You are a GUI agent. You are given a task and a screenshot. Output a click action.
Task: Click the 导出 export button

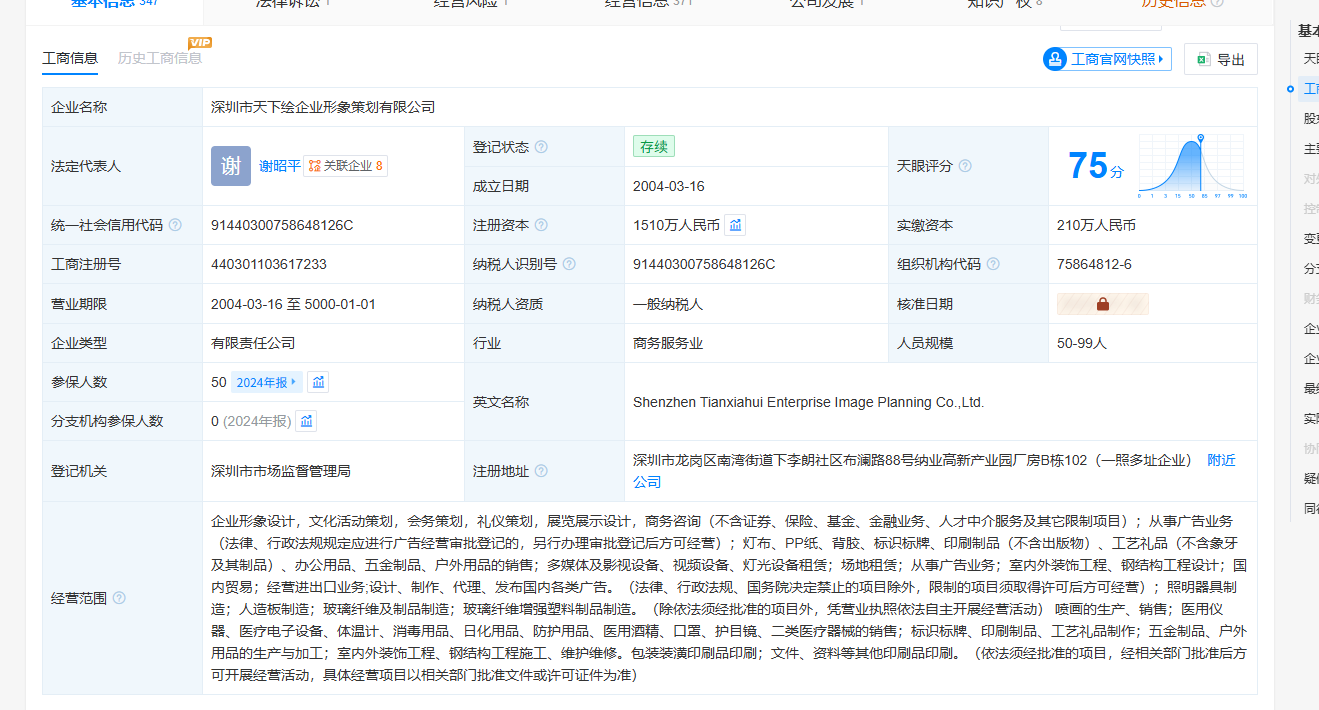click(x=1220, y=59)
